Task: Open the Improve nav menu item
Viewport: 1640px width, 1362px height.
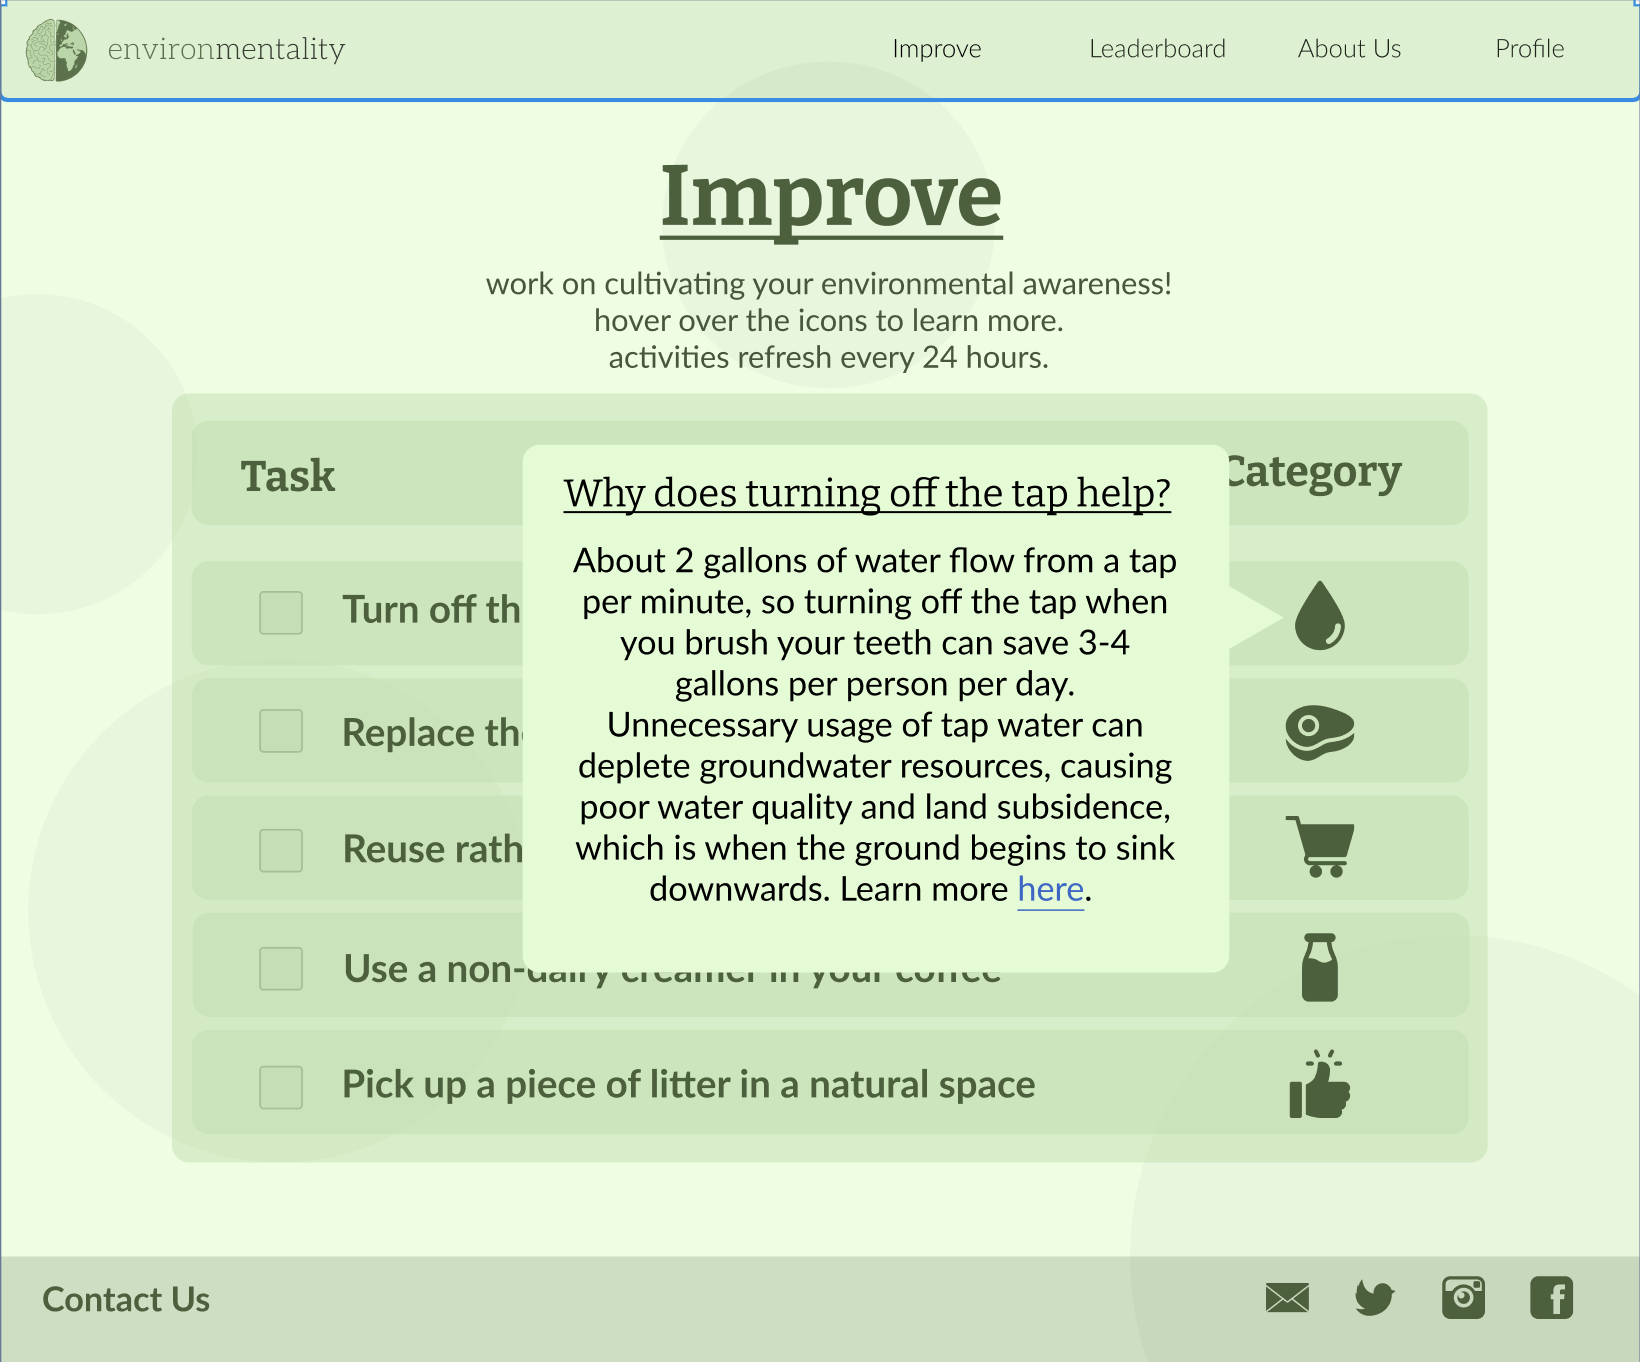Action: [937, 49]
